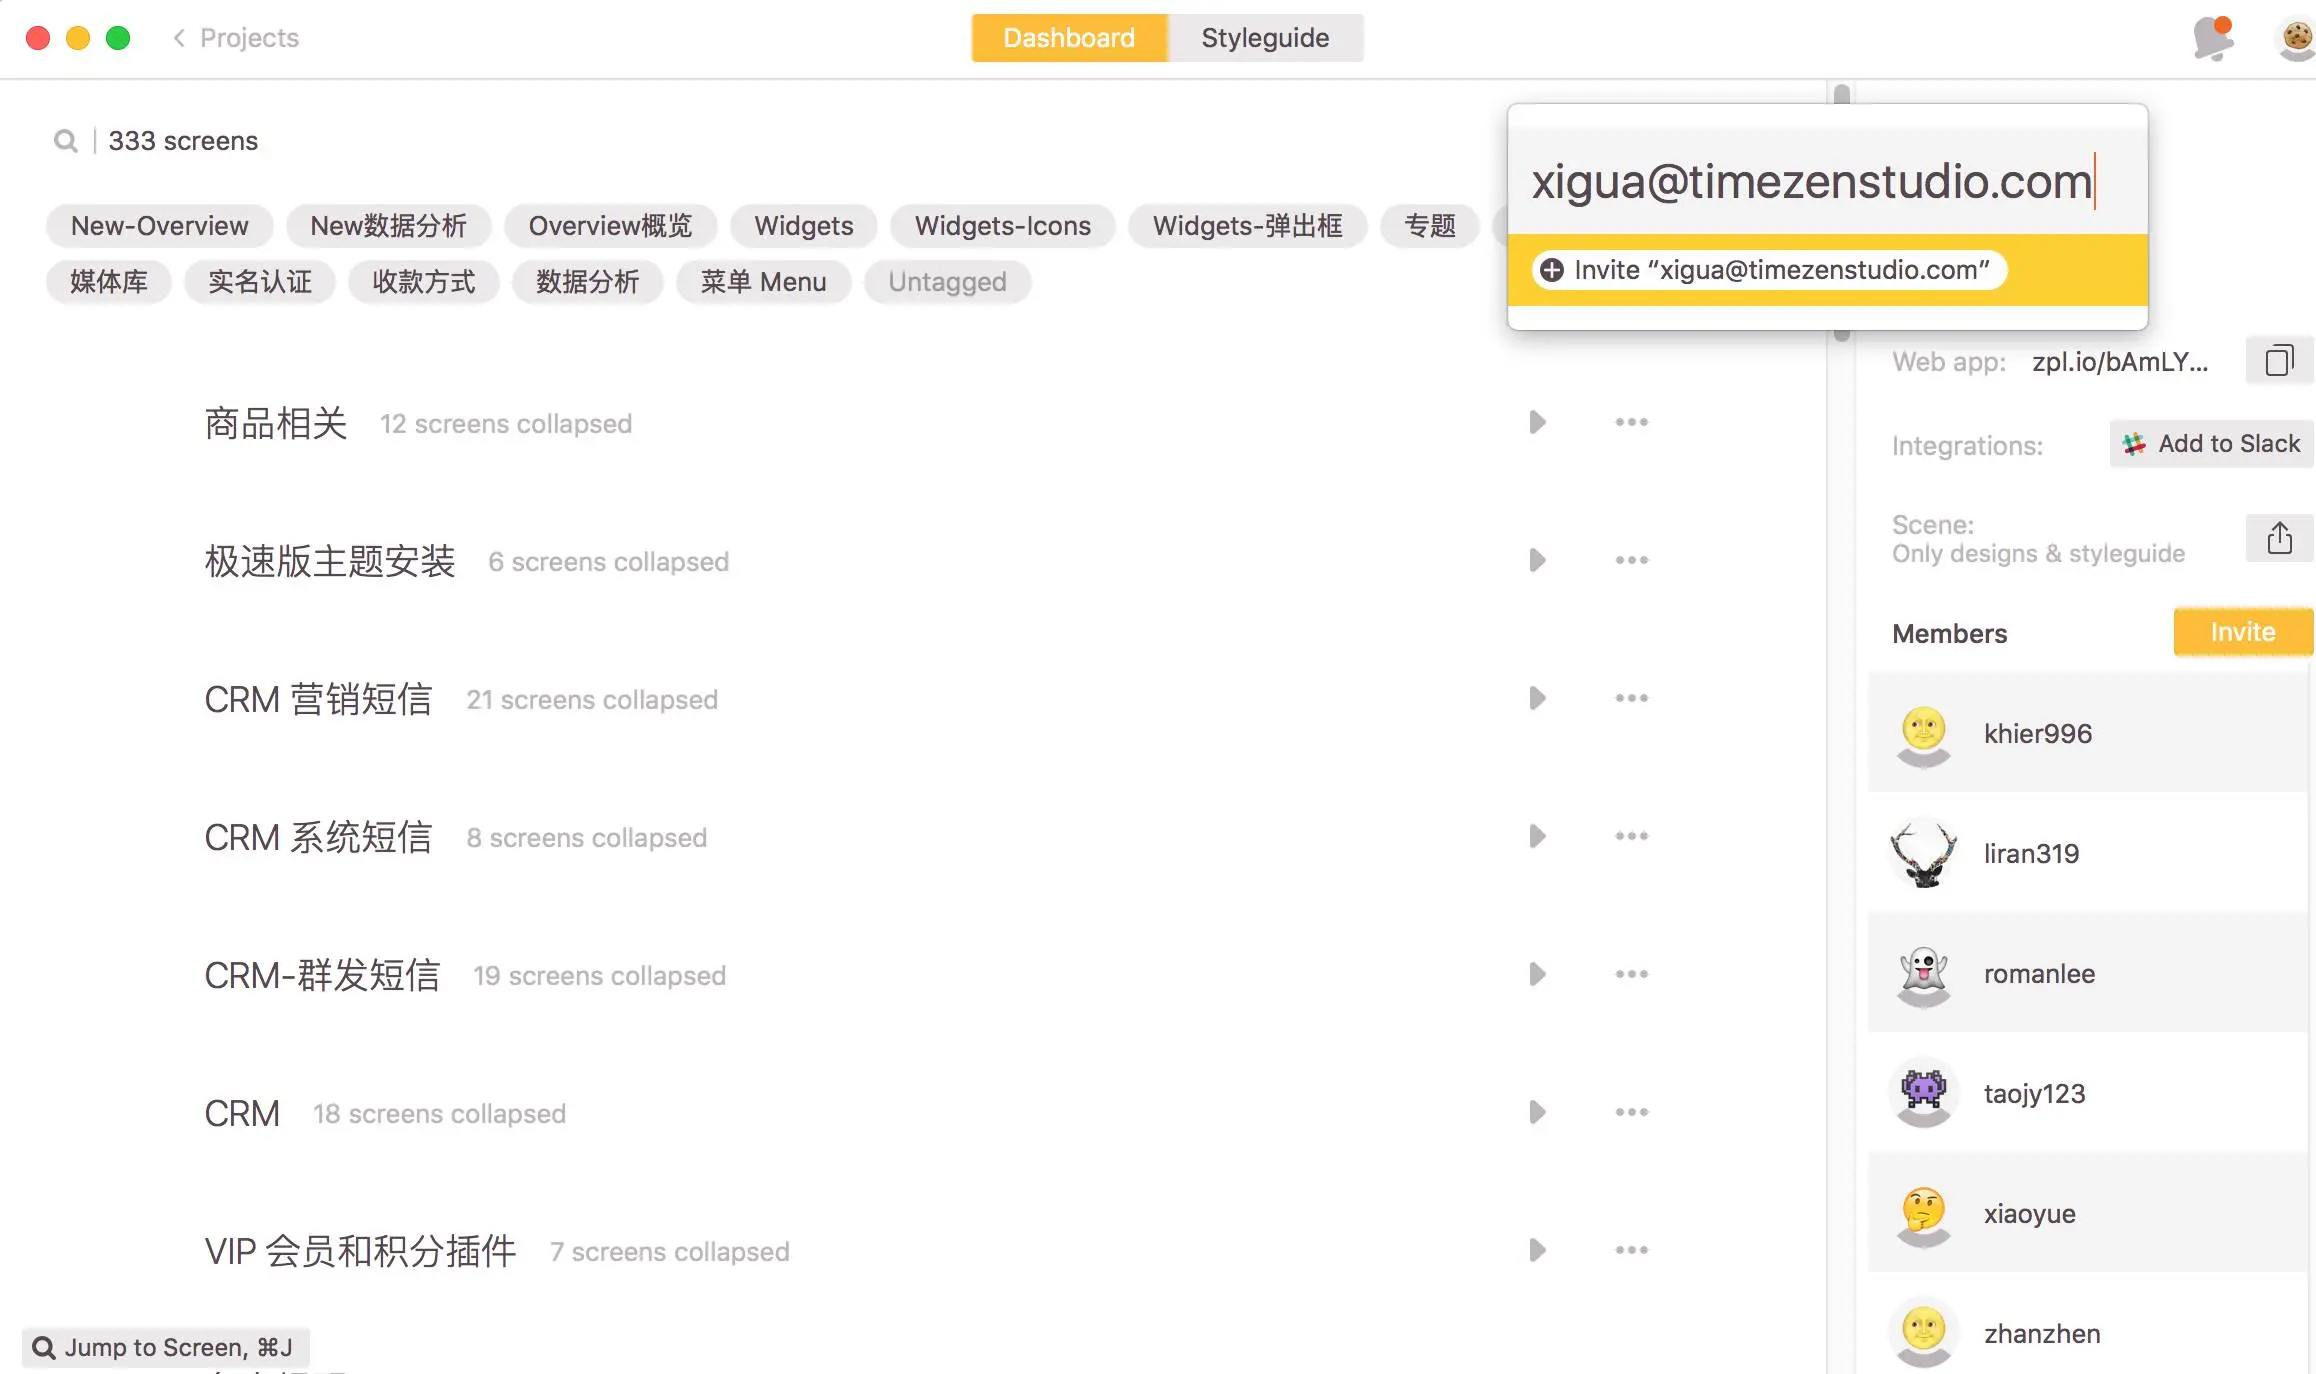Open more options for VIP 会员和积分插件
The image size is (2316, 1374).
[1631, 1251]
